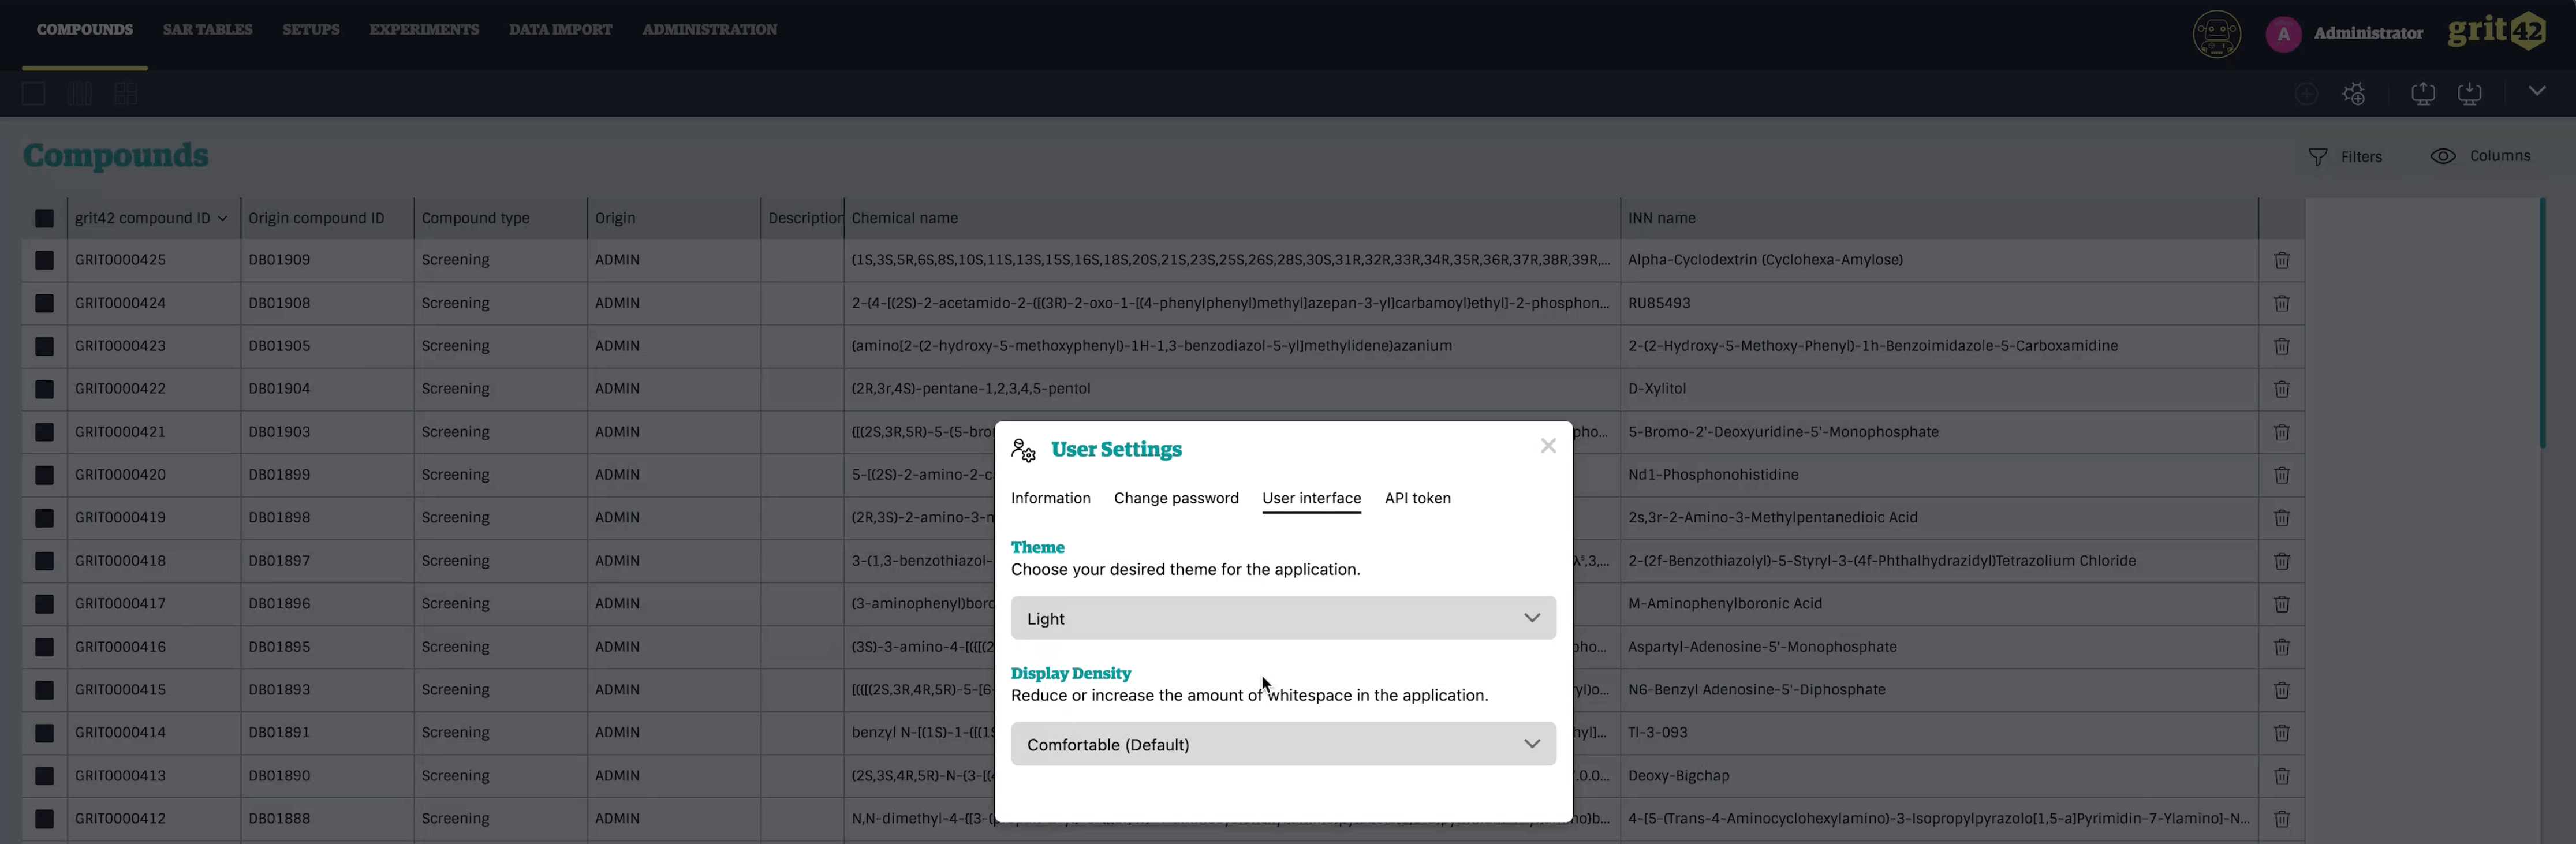
Task: Open Display Density dropdown Comfortable (Default)
Action: click(1283, 744)
